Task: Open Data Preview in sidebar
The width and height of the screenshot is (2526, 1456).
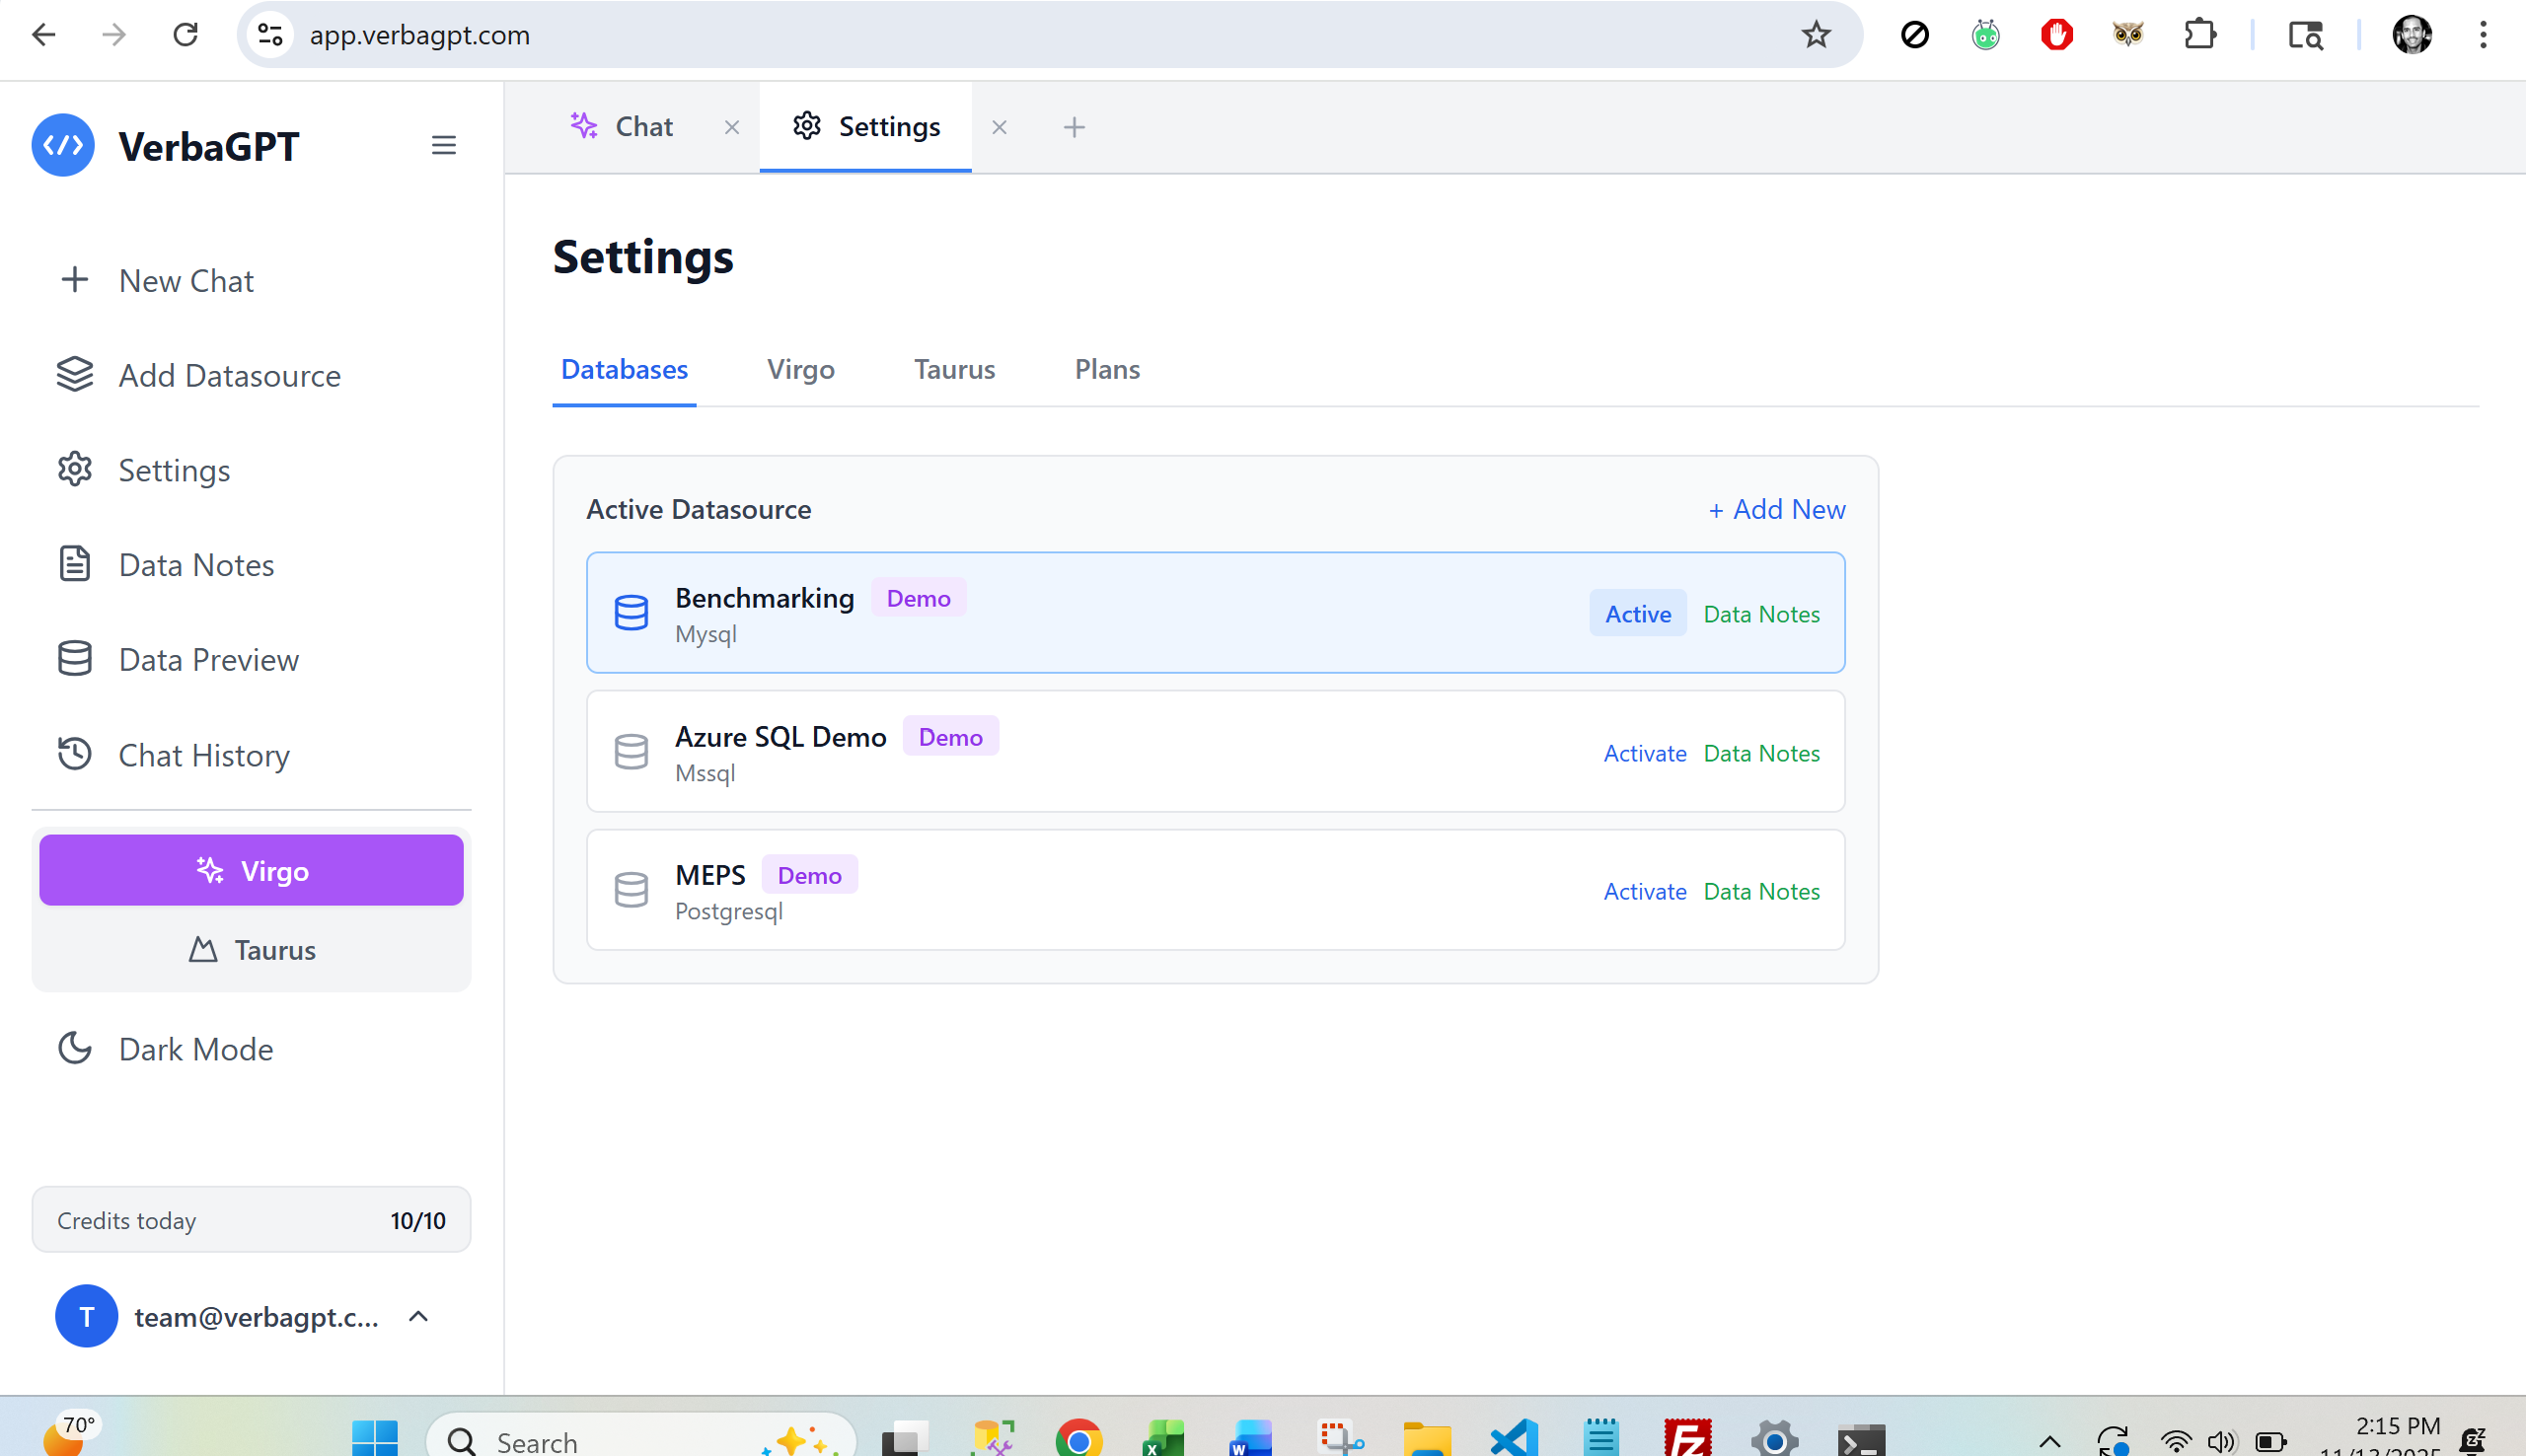Action: (x=208, y=660)
